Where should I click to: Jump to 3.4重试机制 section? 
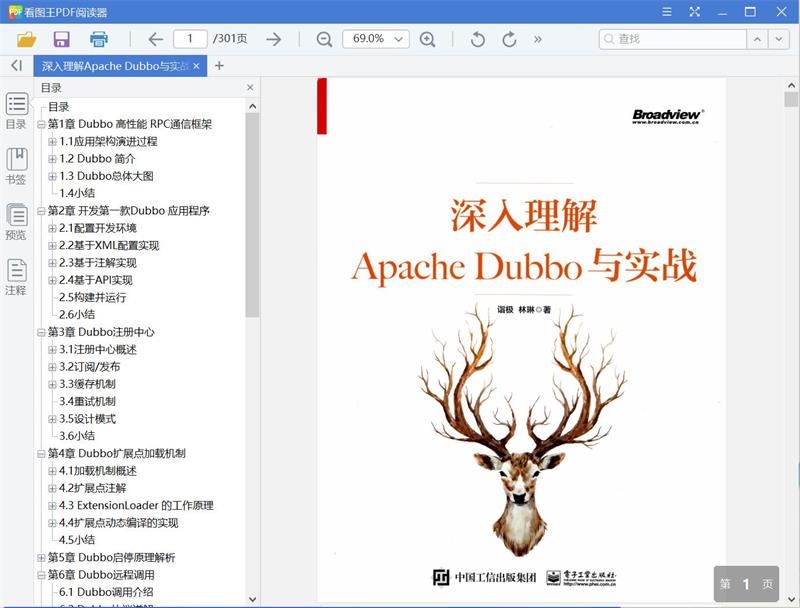87,401
